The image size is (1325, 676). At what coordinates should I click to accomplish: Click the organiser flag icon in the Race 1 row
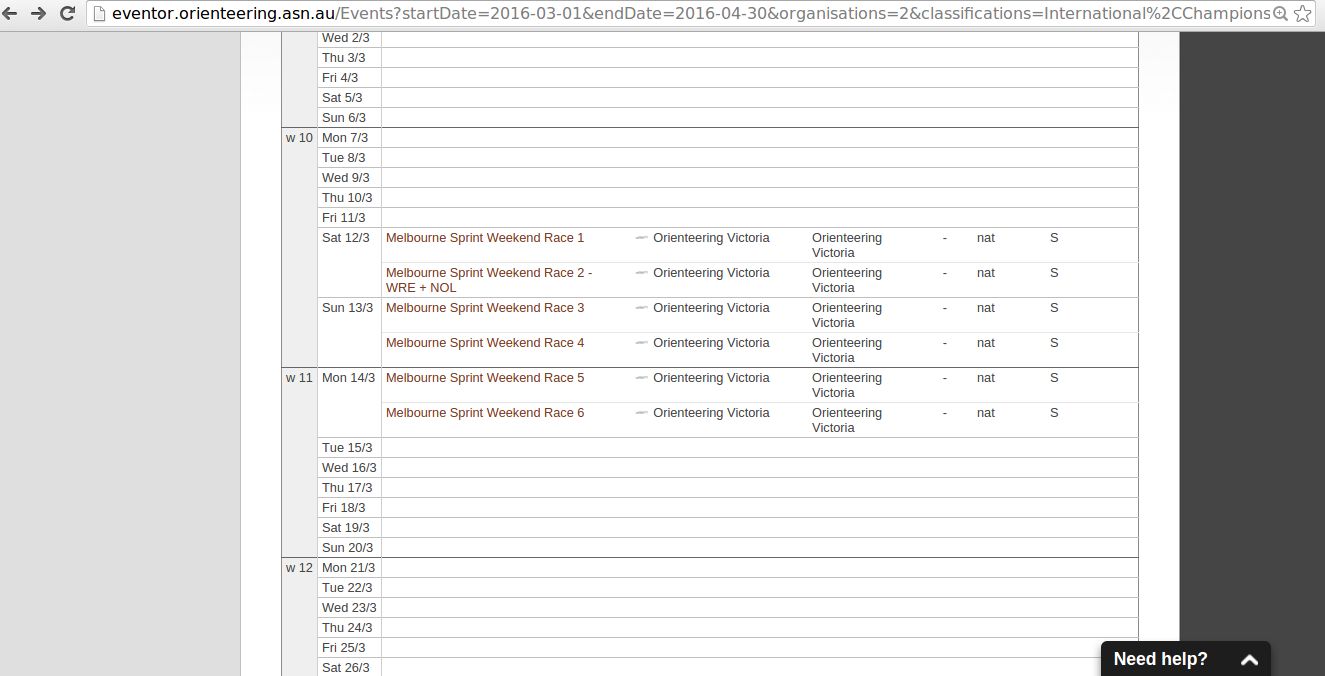642,238
